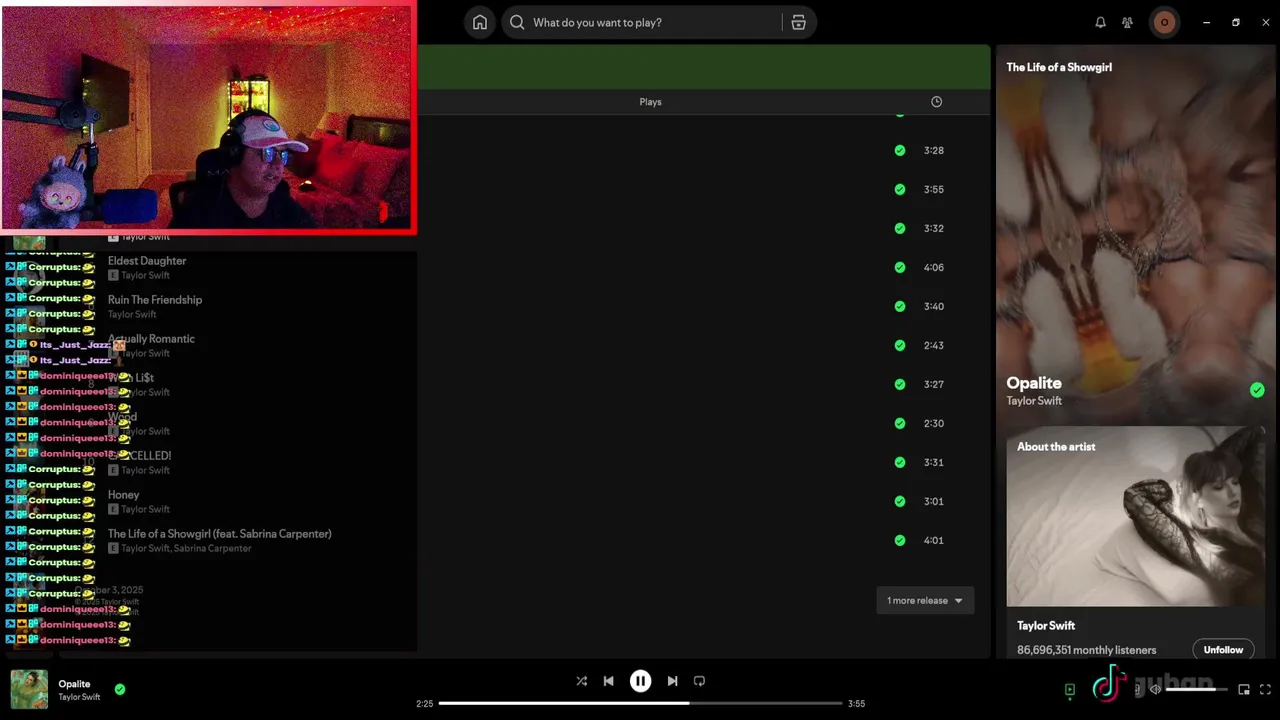This screenshot has height=720, width=1280.
Task: Open Taylor Swift link under Opalite panel title
Action: (x=1034, y=401)
